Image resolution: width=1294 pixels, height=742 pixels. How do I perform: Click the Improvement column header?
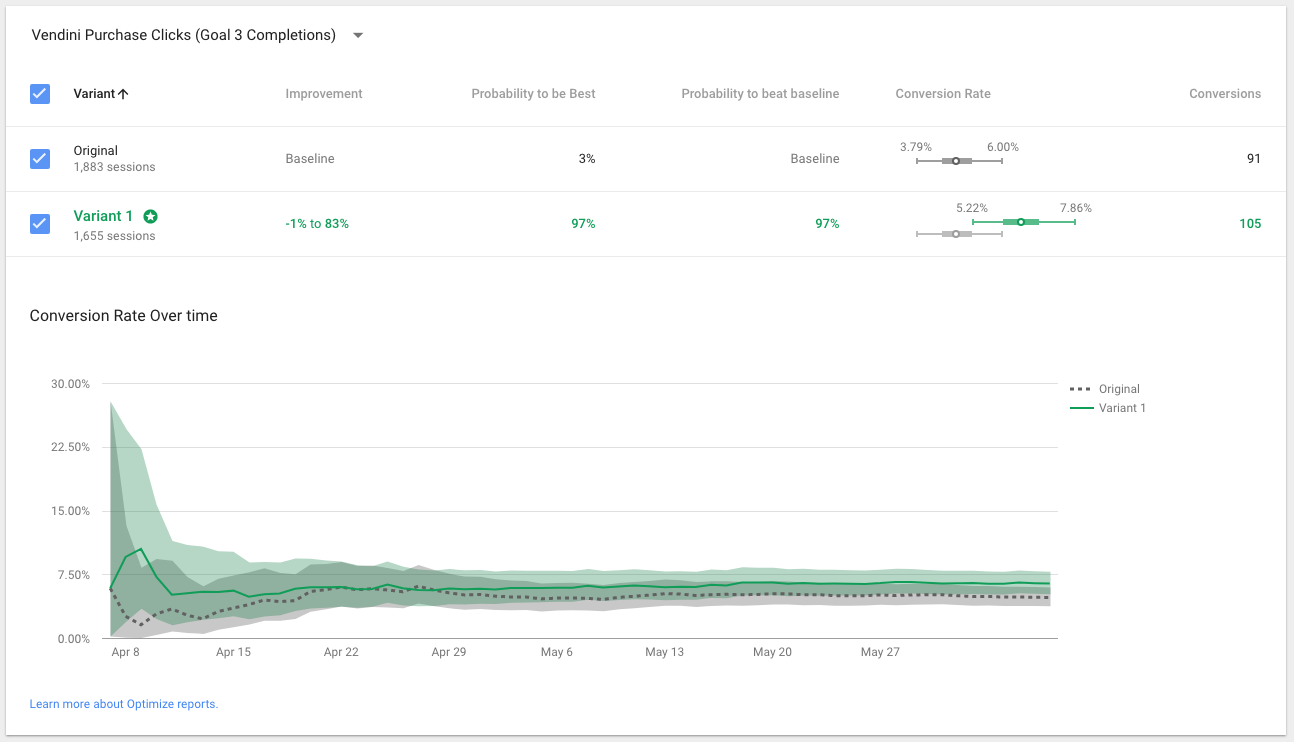[x=324, y=94]
